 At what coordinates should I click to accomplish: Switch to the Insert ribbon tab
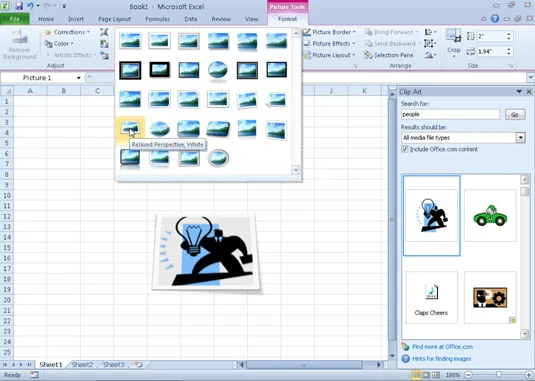[76, 19]
